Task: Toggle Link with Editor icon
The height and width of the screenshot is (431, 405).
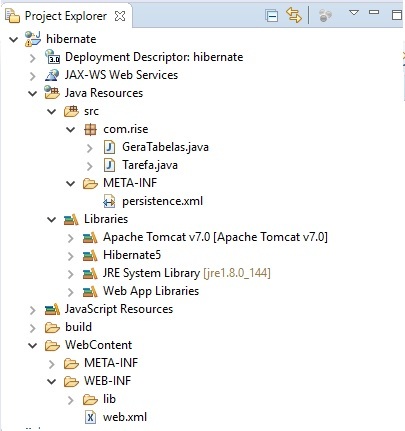Action: [x=294, y=15]
